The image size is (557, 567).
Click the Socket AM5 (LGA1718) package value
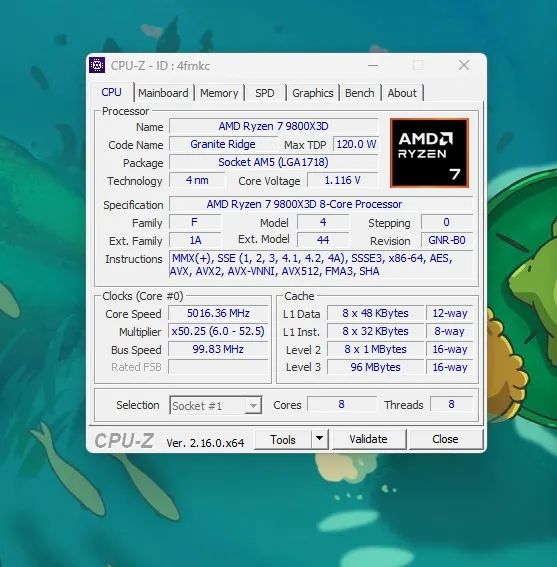(273, 162)
